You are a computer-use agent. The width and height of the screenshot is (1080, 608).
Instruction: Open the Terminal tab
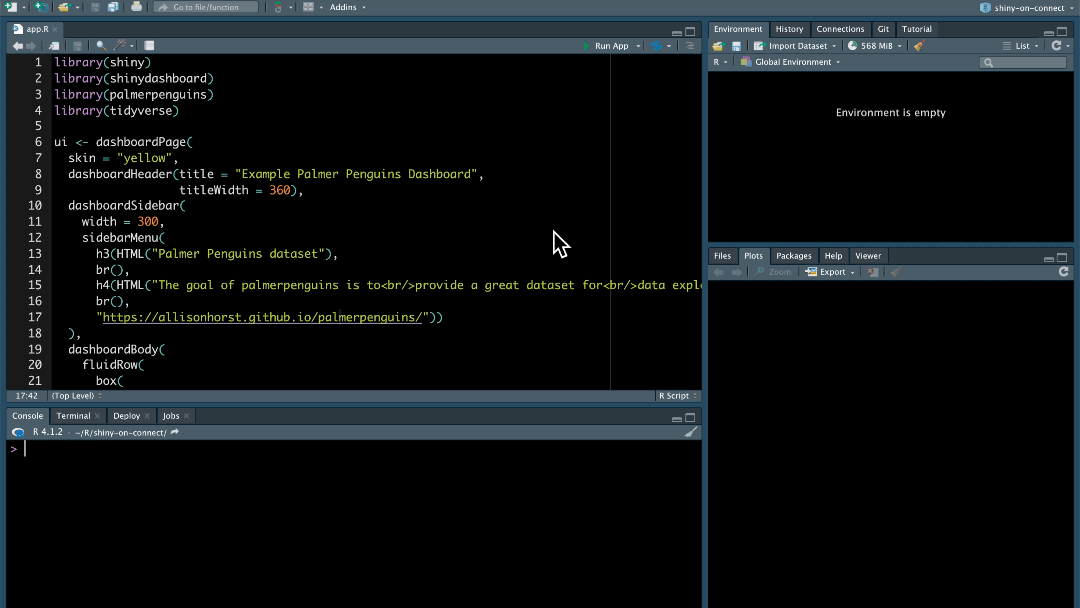(73, 416)
